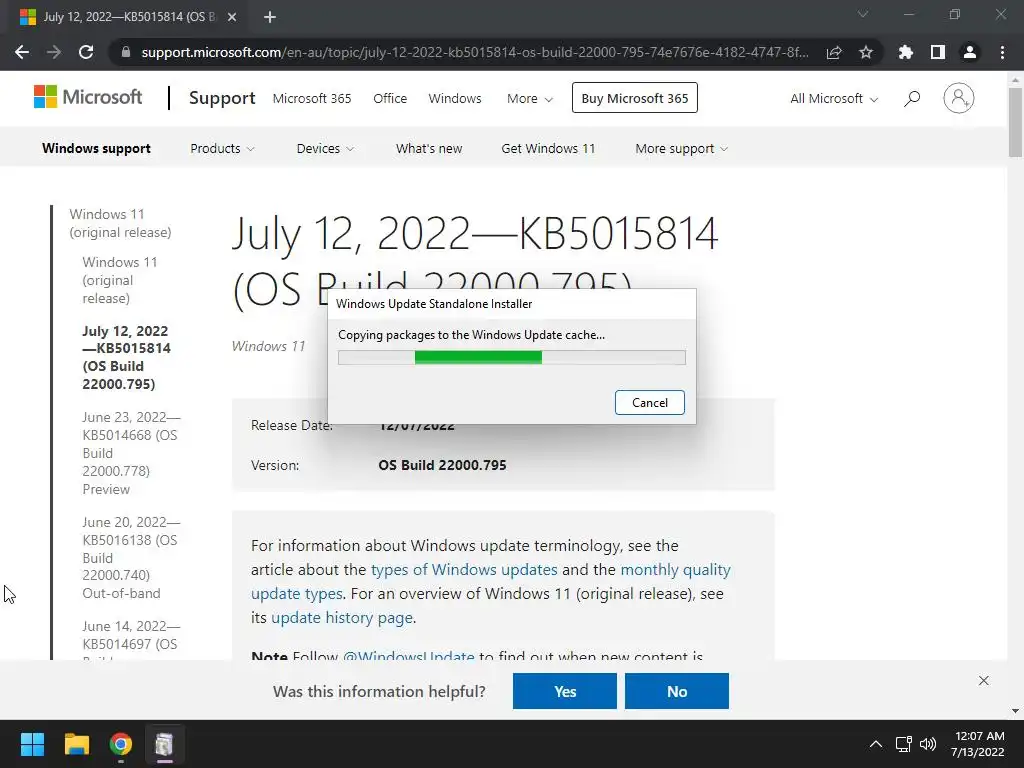This screenshot has width=1024, height=768.
Task: Open Chrome three-dot menu
Action: (x=1002, y=52)
